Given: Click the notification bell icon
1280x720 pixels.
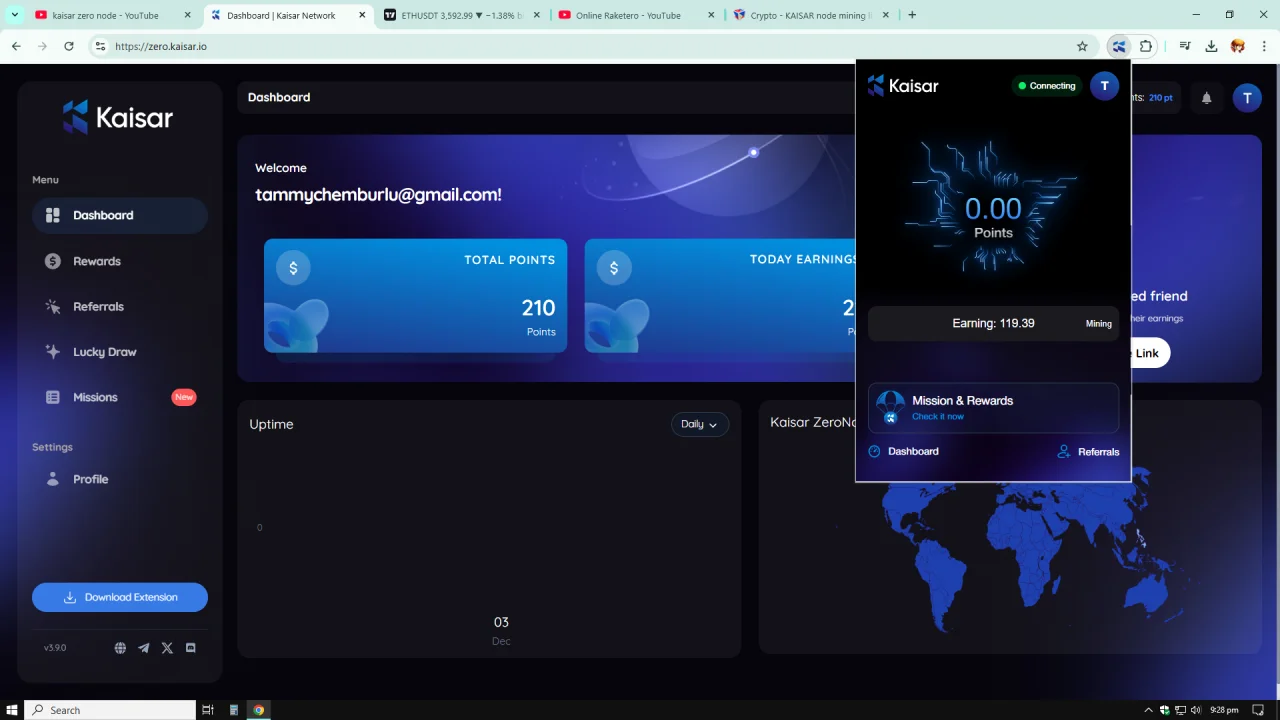Looking at the screenshot, I should tap(1207, 97).
